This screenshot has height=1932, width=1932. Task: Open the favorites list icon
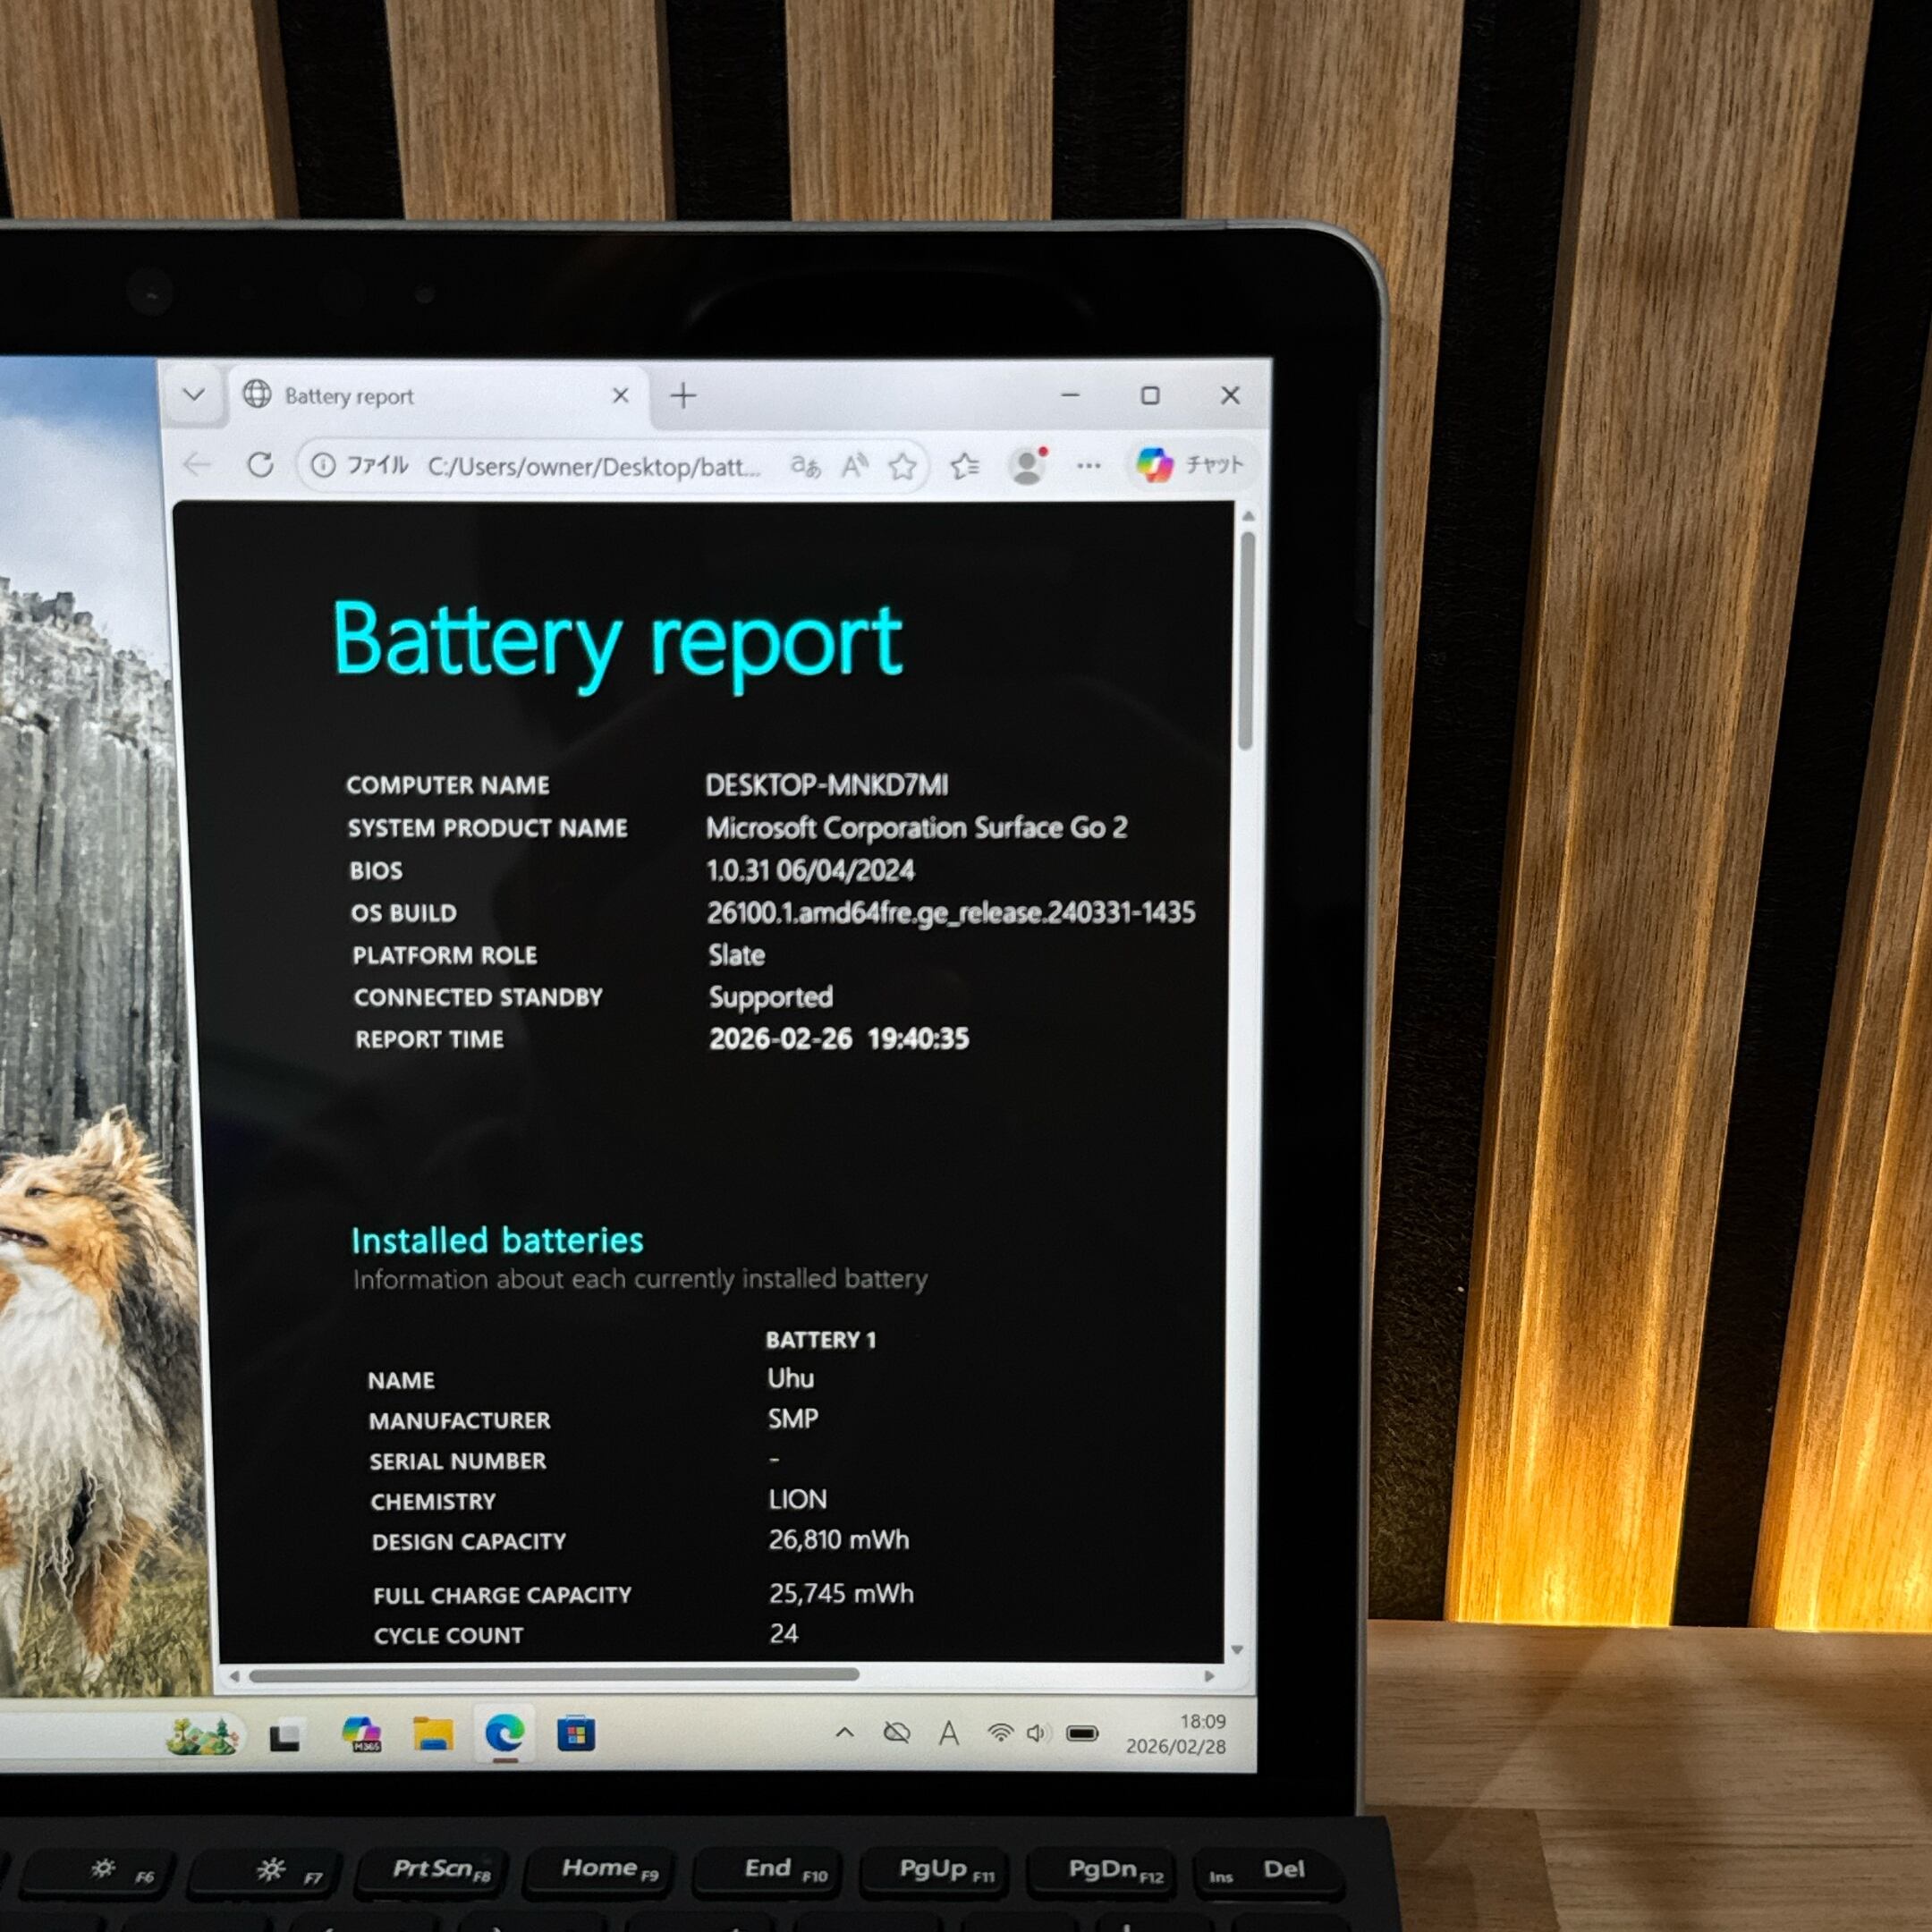[964, 466]
